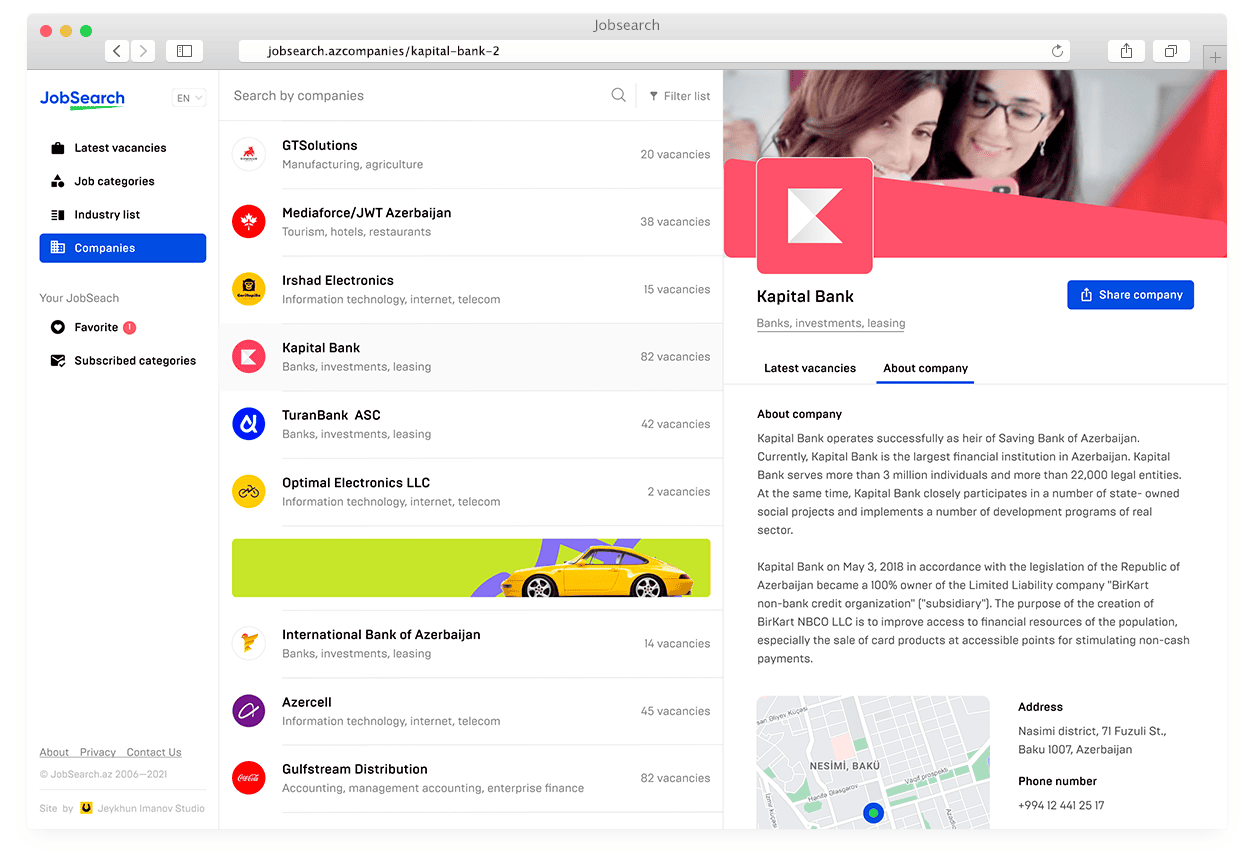Viewport: 1254px width, 866px height.
Task: Click the 20 vacancies count for GTSolutions
Action: pyautogui.click(x=676, y=154)
